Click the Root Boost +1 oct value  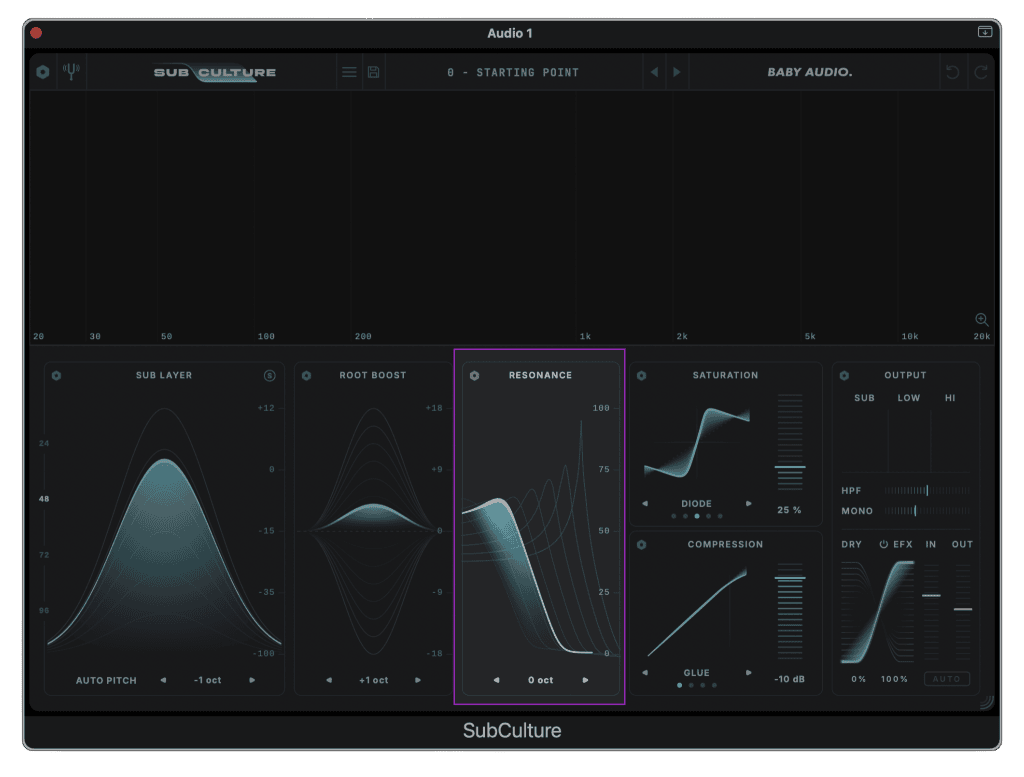374,680
